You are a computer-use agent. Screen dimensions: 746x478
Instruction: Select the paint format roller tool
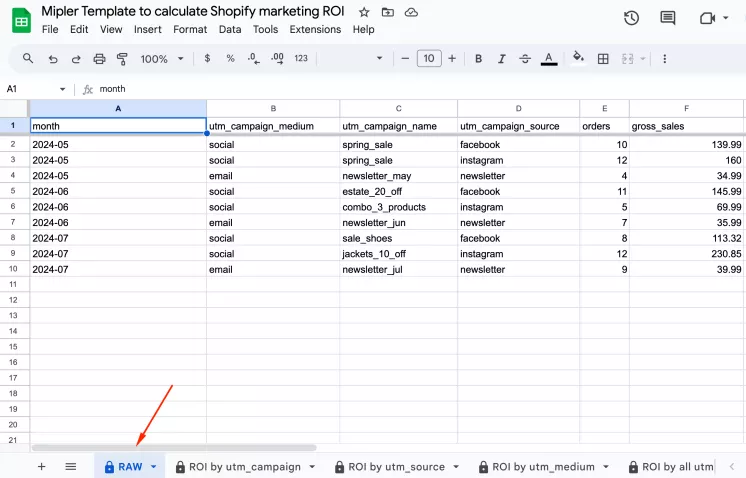pyautogui.click(x=122, y=59)
